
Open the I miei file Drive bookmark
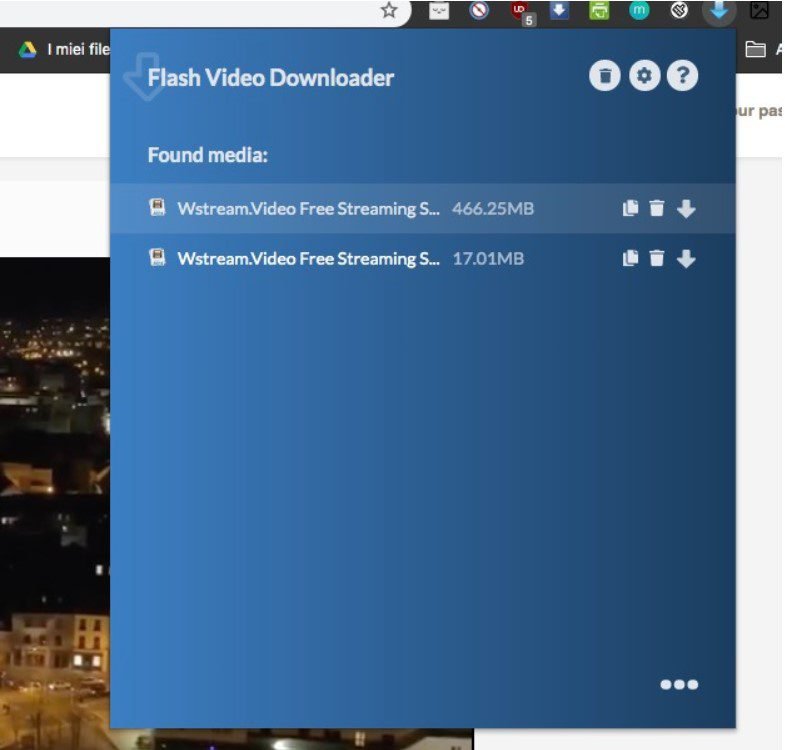64,49
